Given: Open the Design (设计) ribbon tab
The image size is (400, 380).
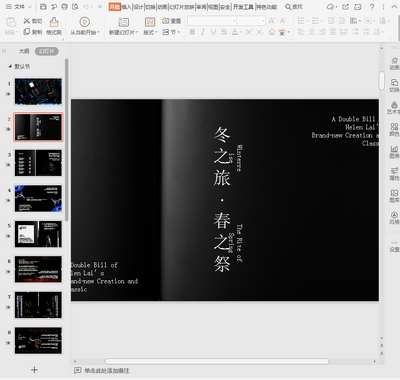Looking at the screenshot, I should click(138, 7).
